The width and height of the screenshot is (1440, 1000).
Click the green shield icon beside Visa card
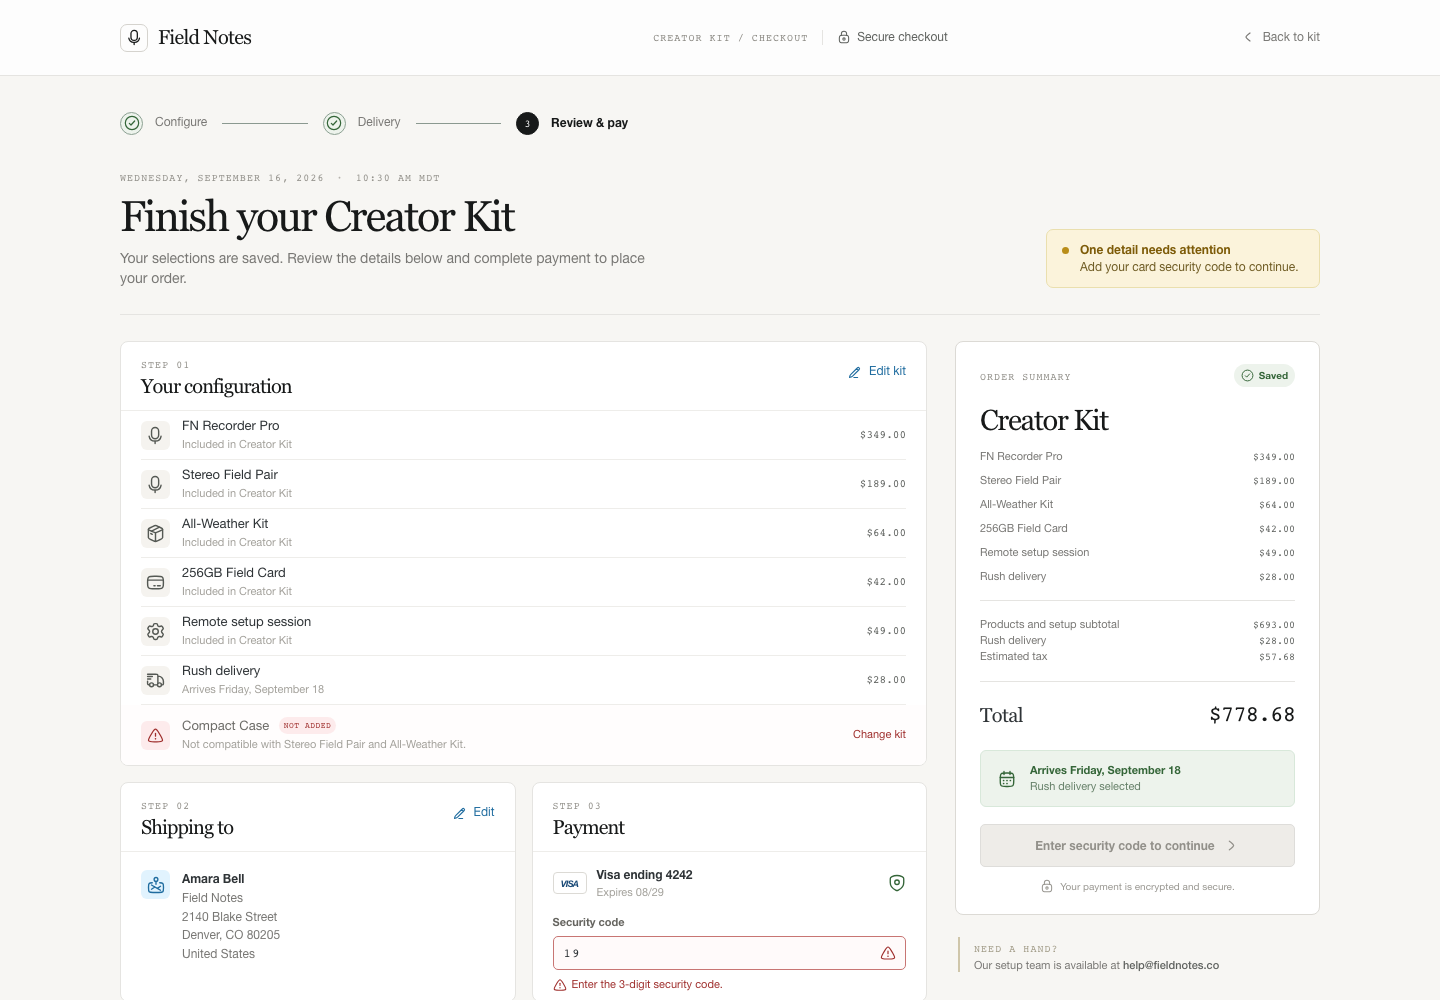[x=897, y=883]
